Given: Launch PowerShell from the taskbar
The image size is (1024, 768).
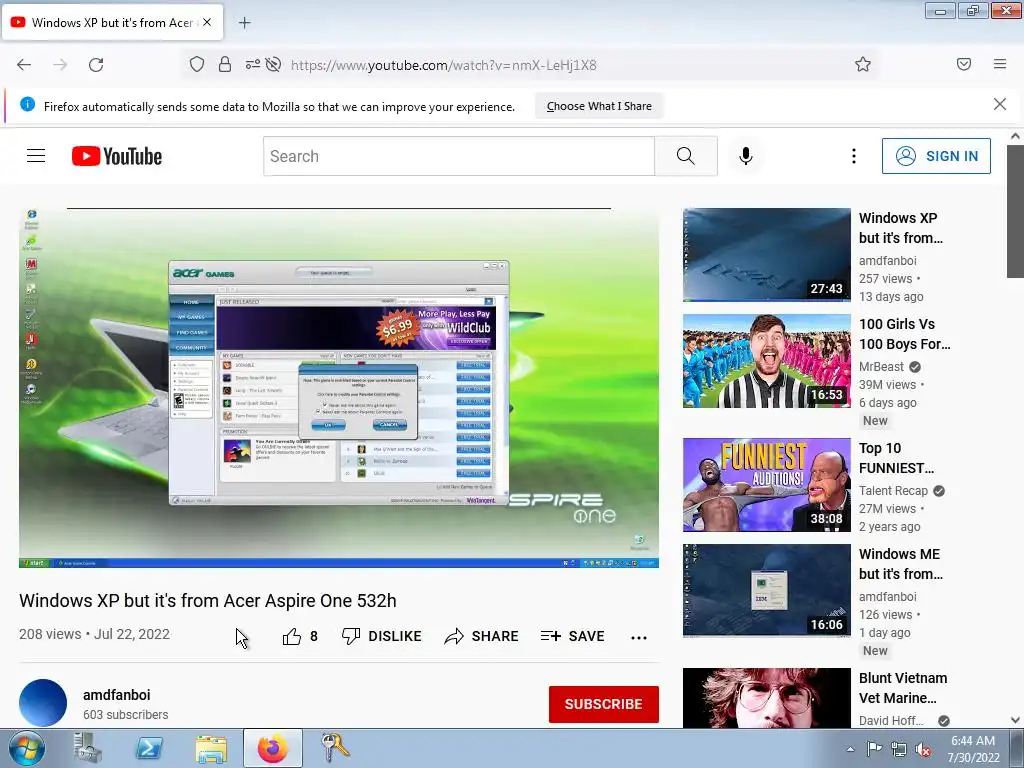Looking at the screenshot, I should (x=149, y=748).
